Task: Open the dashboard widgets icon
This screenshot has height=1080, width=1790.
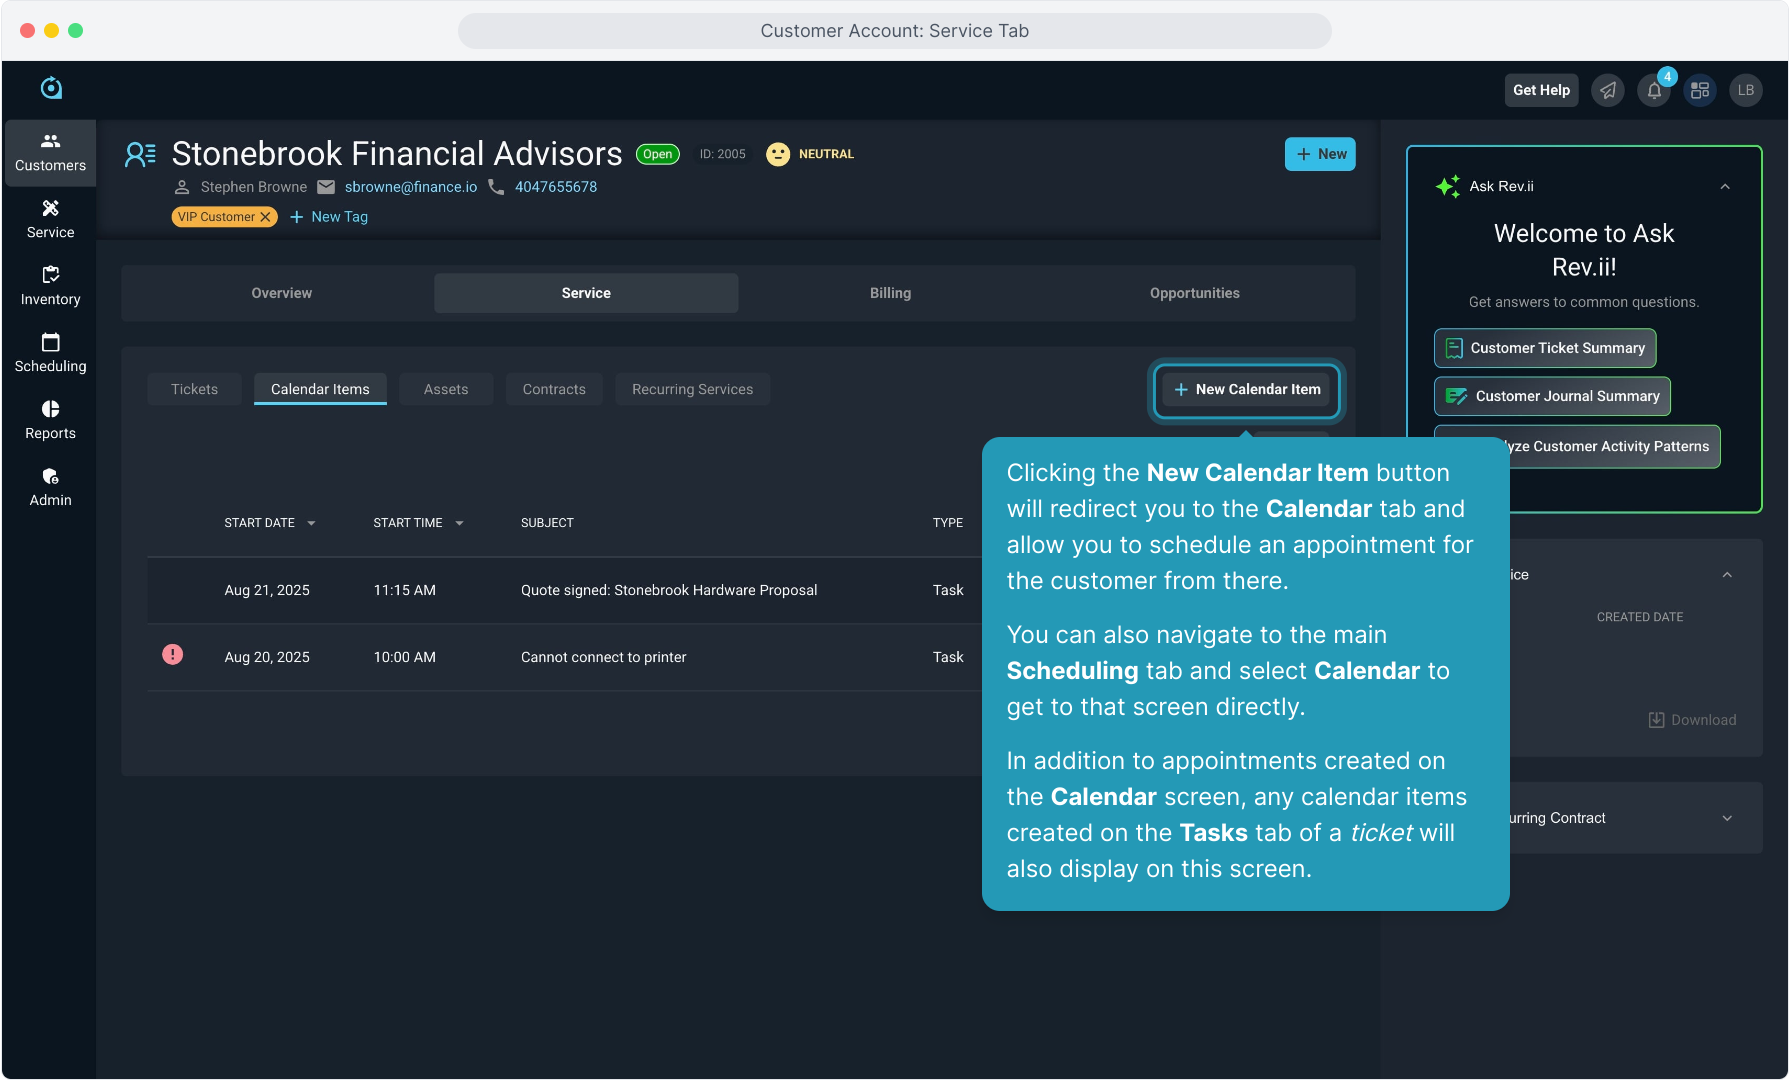Action: pos(1700,91)
